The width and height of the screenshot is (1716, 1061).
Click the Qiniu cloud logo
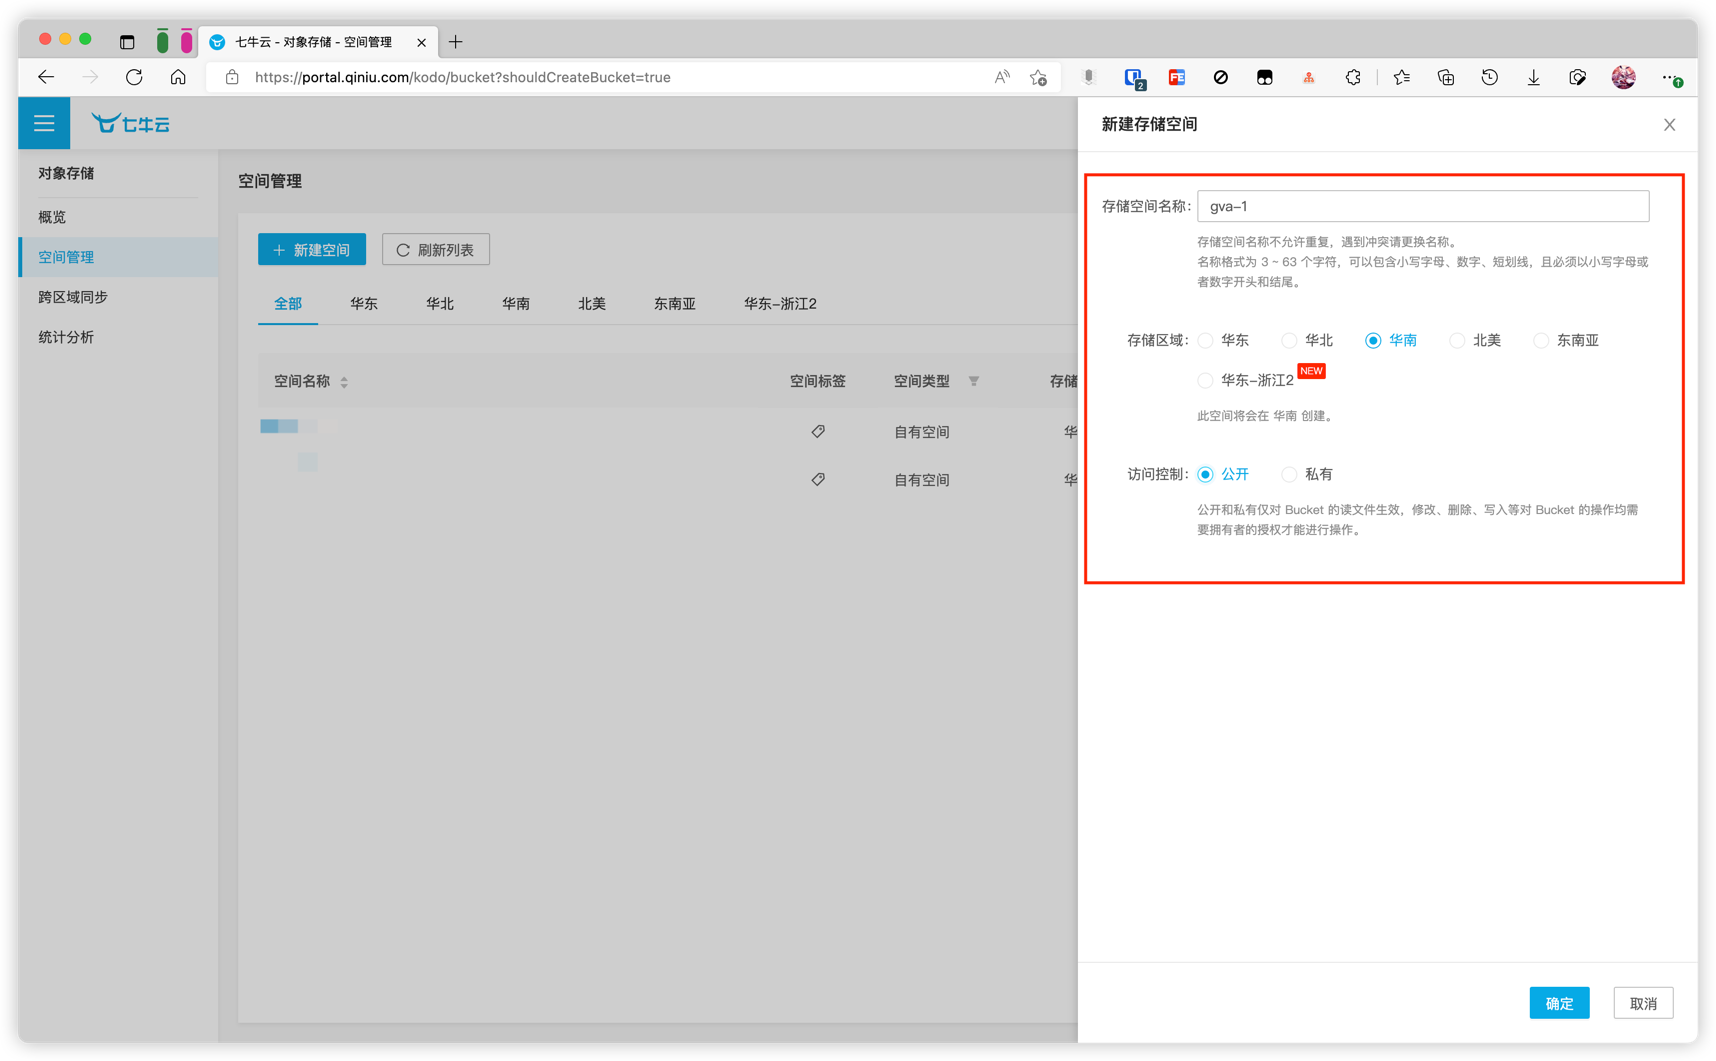pos(131,123)
